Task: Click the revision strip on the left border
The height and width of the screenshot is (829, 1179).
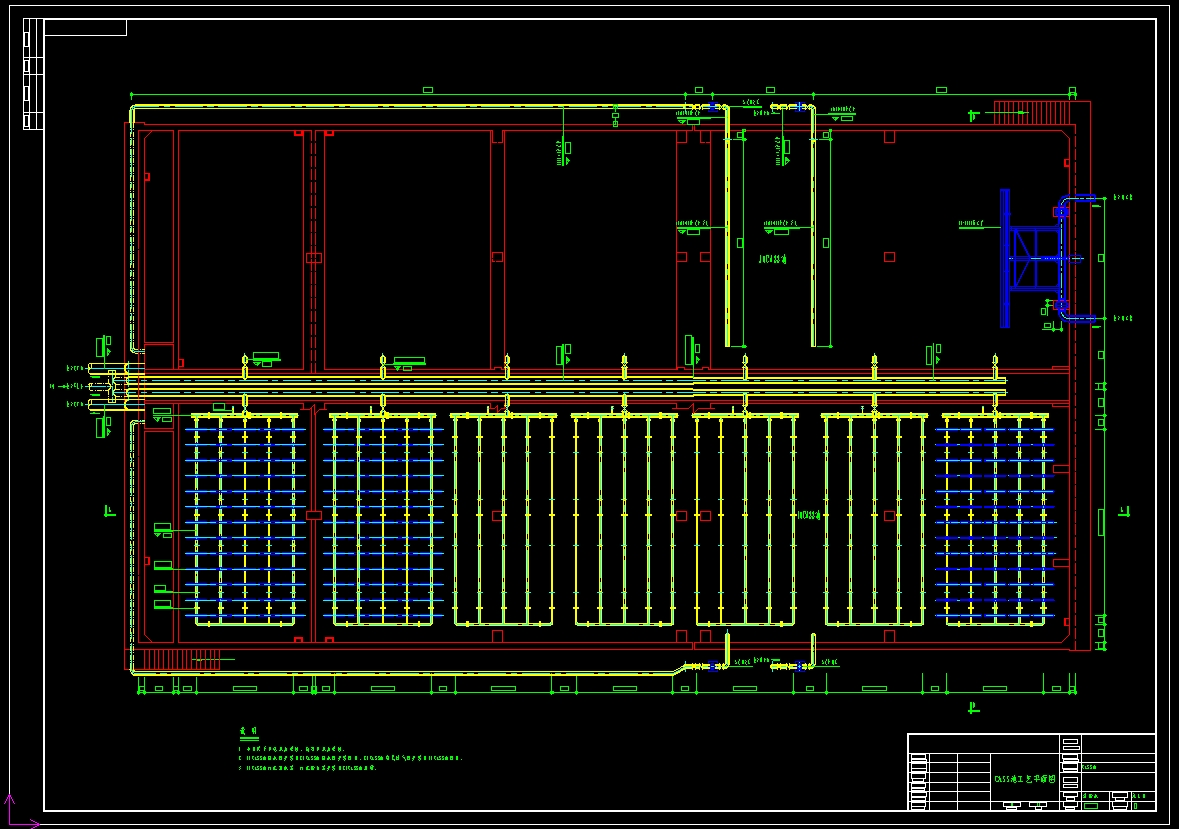Action: 33,75
